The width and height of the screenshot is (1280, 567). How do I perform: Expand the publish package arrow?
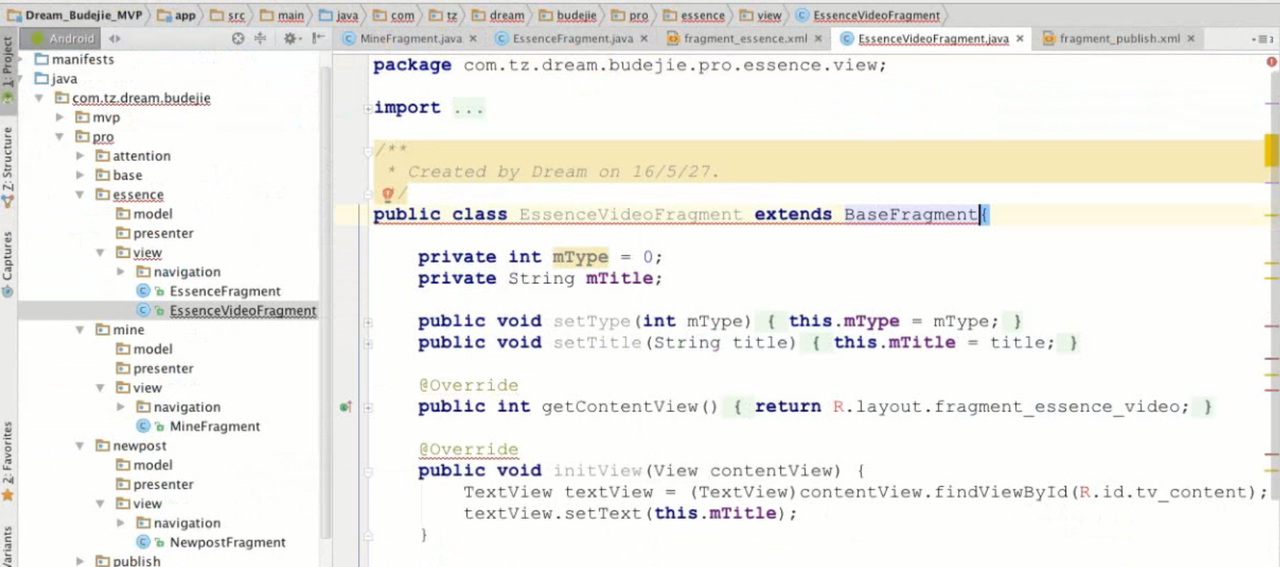tap(80, 562)
